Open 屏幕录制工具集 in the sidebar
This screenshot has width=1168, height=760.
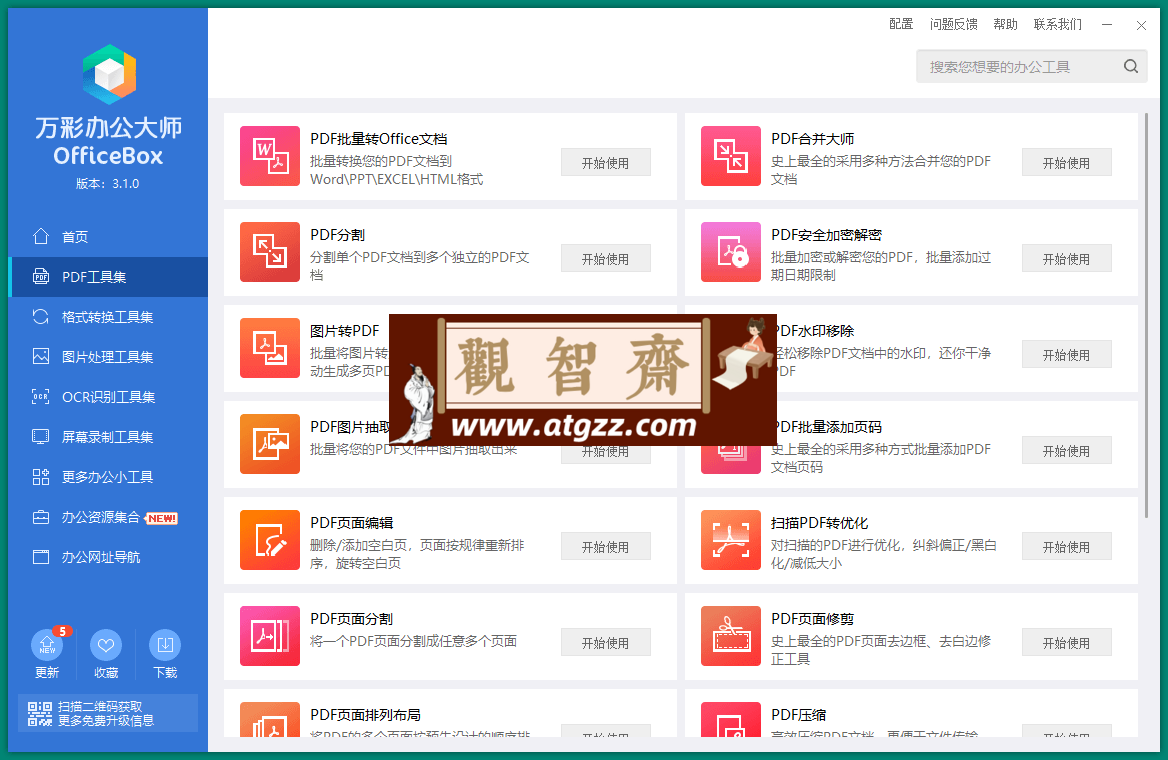[x=109, y=437]
